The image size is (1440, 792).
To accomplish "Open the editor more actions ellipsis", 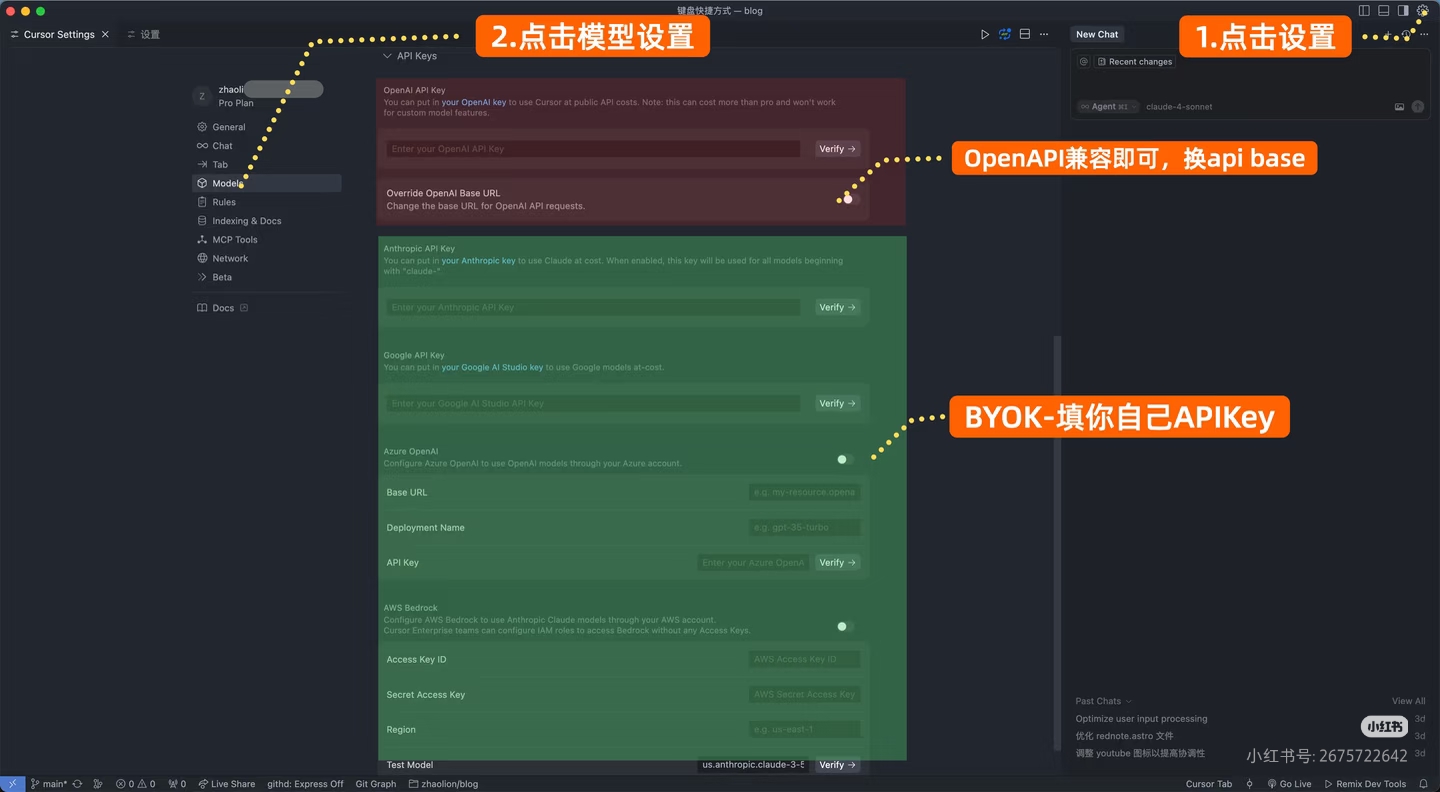I will tap(1044, 34).
